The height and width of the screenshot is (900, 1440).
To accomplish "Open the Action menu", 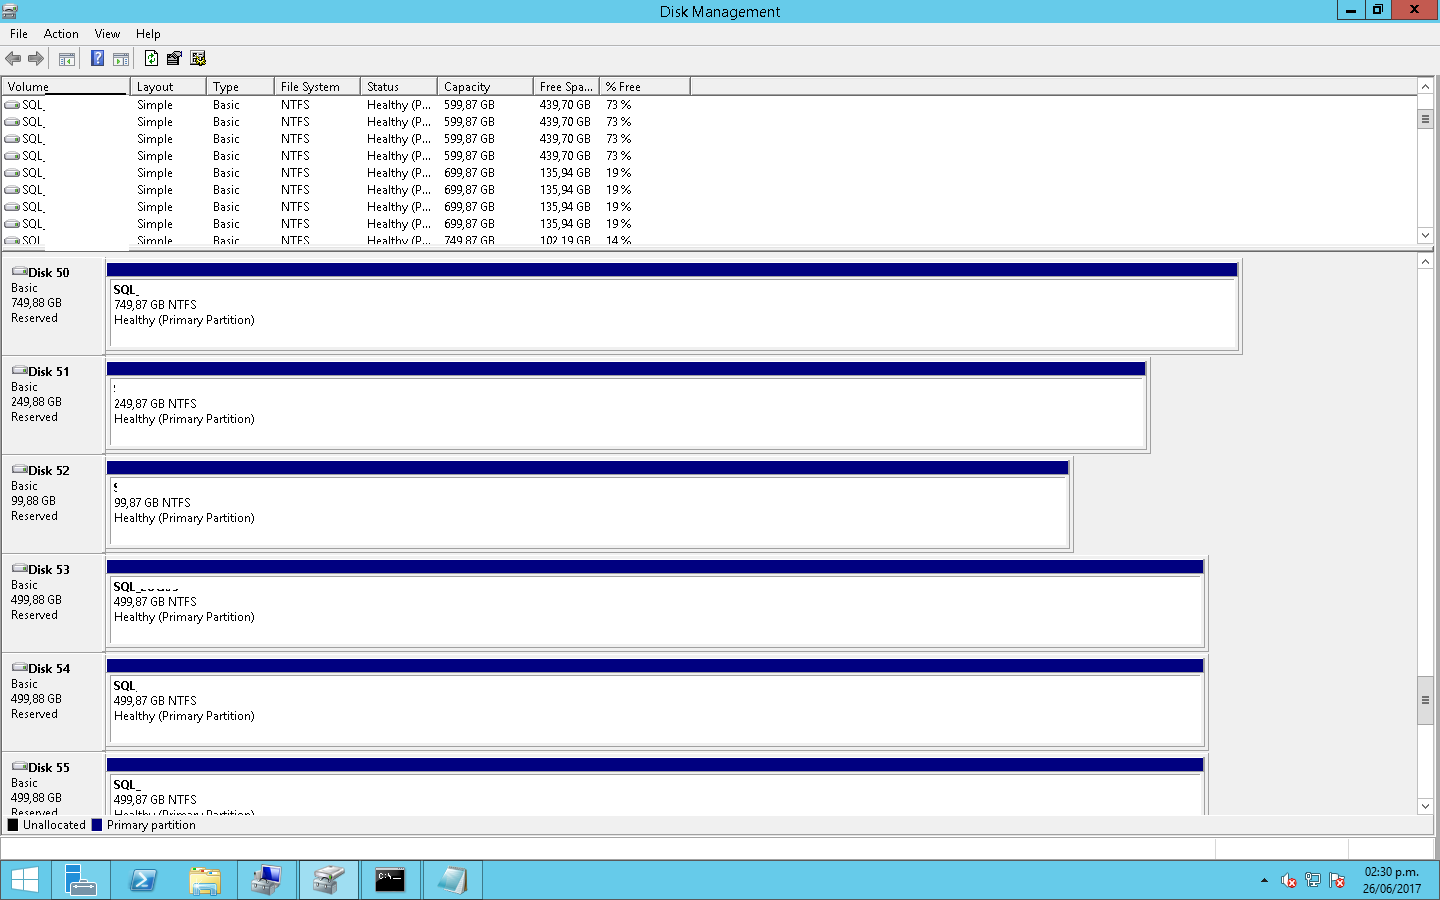I will pyautogui.click(x=61, y=34).
